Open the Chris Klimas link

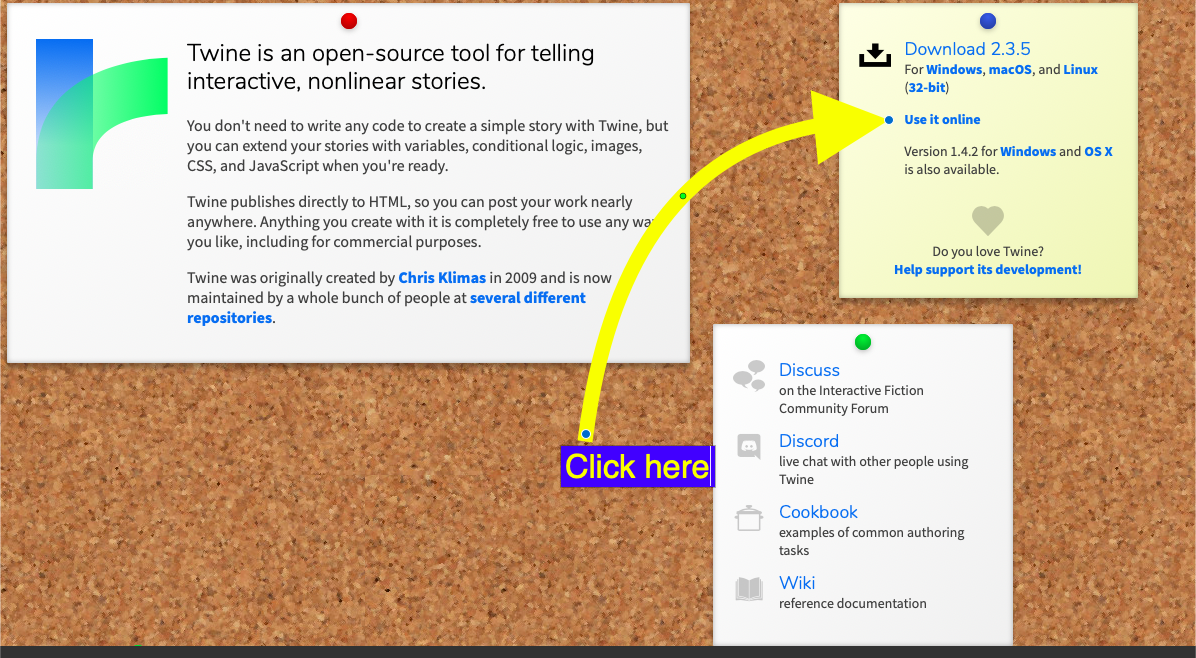point(442,278)
